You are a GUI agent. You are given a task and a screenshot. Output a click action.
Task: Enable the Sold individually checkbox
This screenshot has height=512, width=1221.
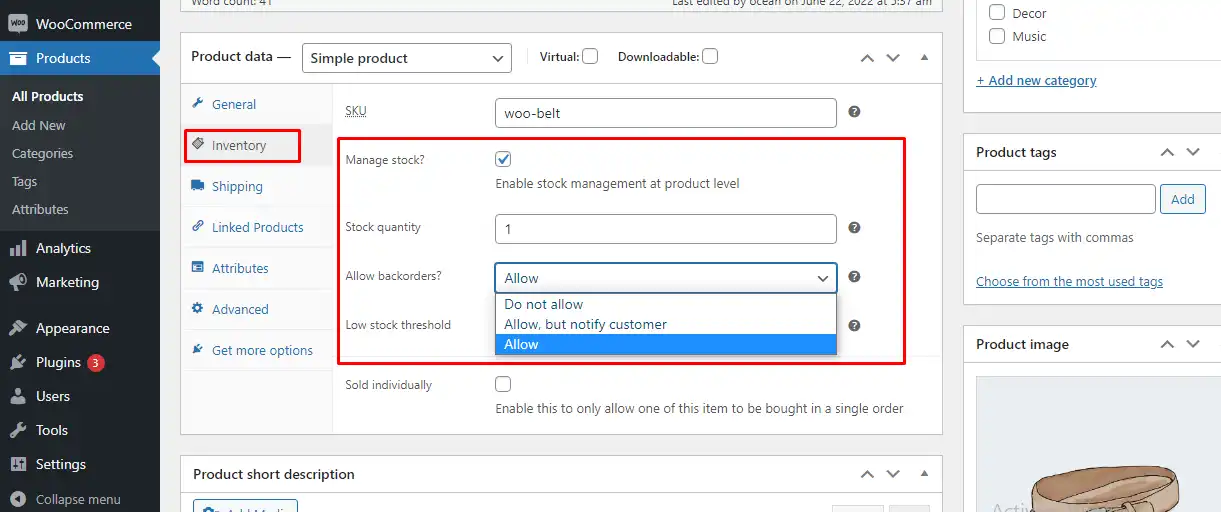tap(503, 384)
